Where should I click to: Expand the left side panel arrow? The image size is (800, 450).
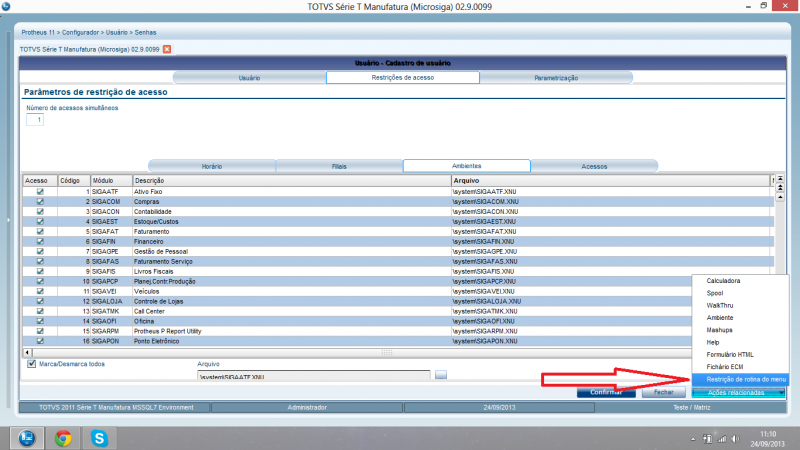pyautogui.click(x=8, y=220)
